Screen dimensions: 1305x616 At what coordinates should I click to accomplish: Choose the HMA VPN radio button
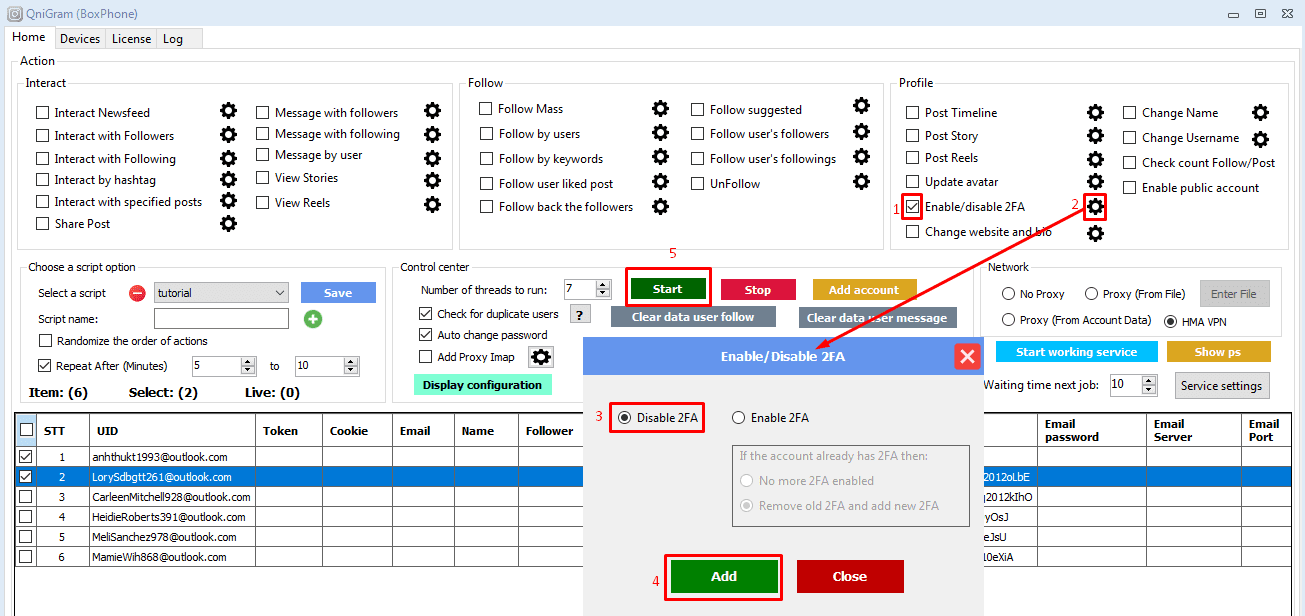click(1171, 321)
